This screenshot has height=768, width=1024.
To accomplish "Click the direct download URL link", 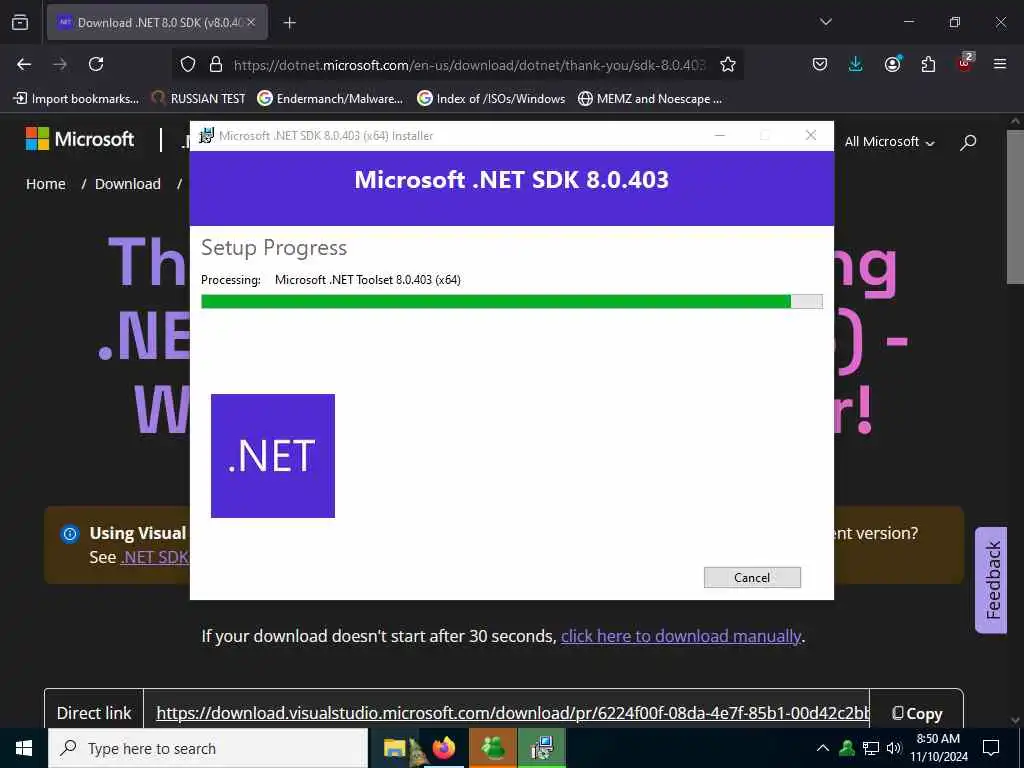I will 512,713.
